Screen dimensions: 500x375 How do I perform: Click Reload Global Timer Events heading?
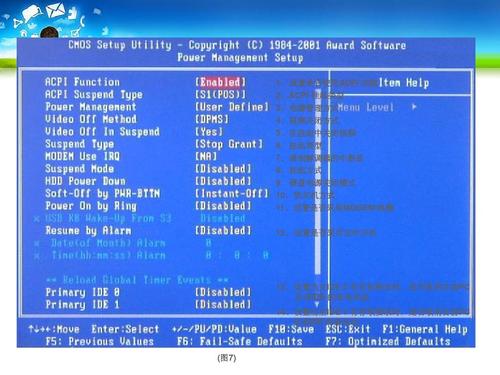(137, 280)
